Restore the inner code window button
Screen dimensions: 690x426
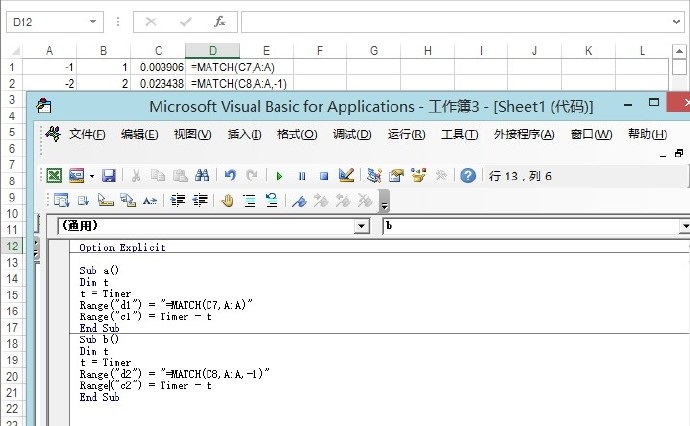click(679, 154)
